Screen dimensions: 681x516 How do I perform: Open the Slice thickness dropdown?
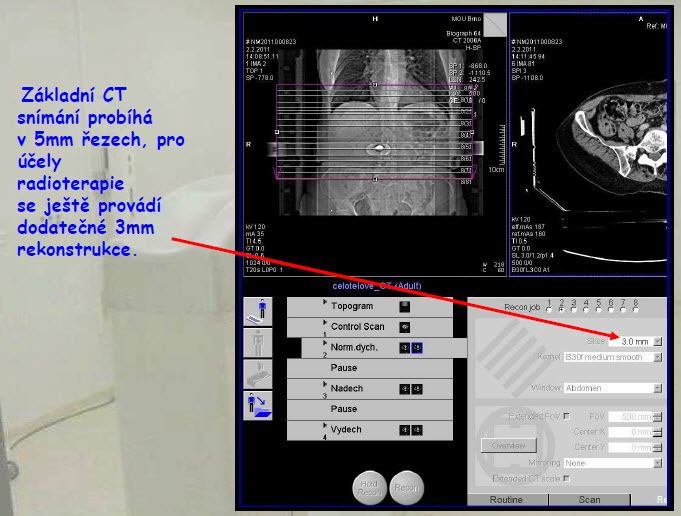(x=657, y=342)
